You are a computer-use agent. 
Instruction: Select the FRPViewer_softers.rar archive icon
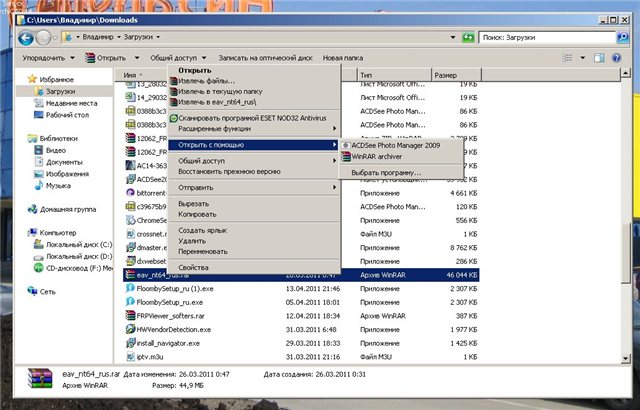[x=130, y=315]
